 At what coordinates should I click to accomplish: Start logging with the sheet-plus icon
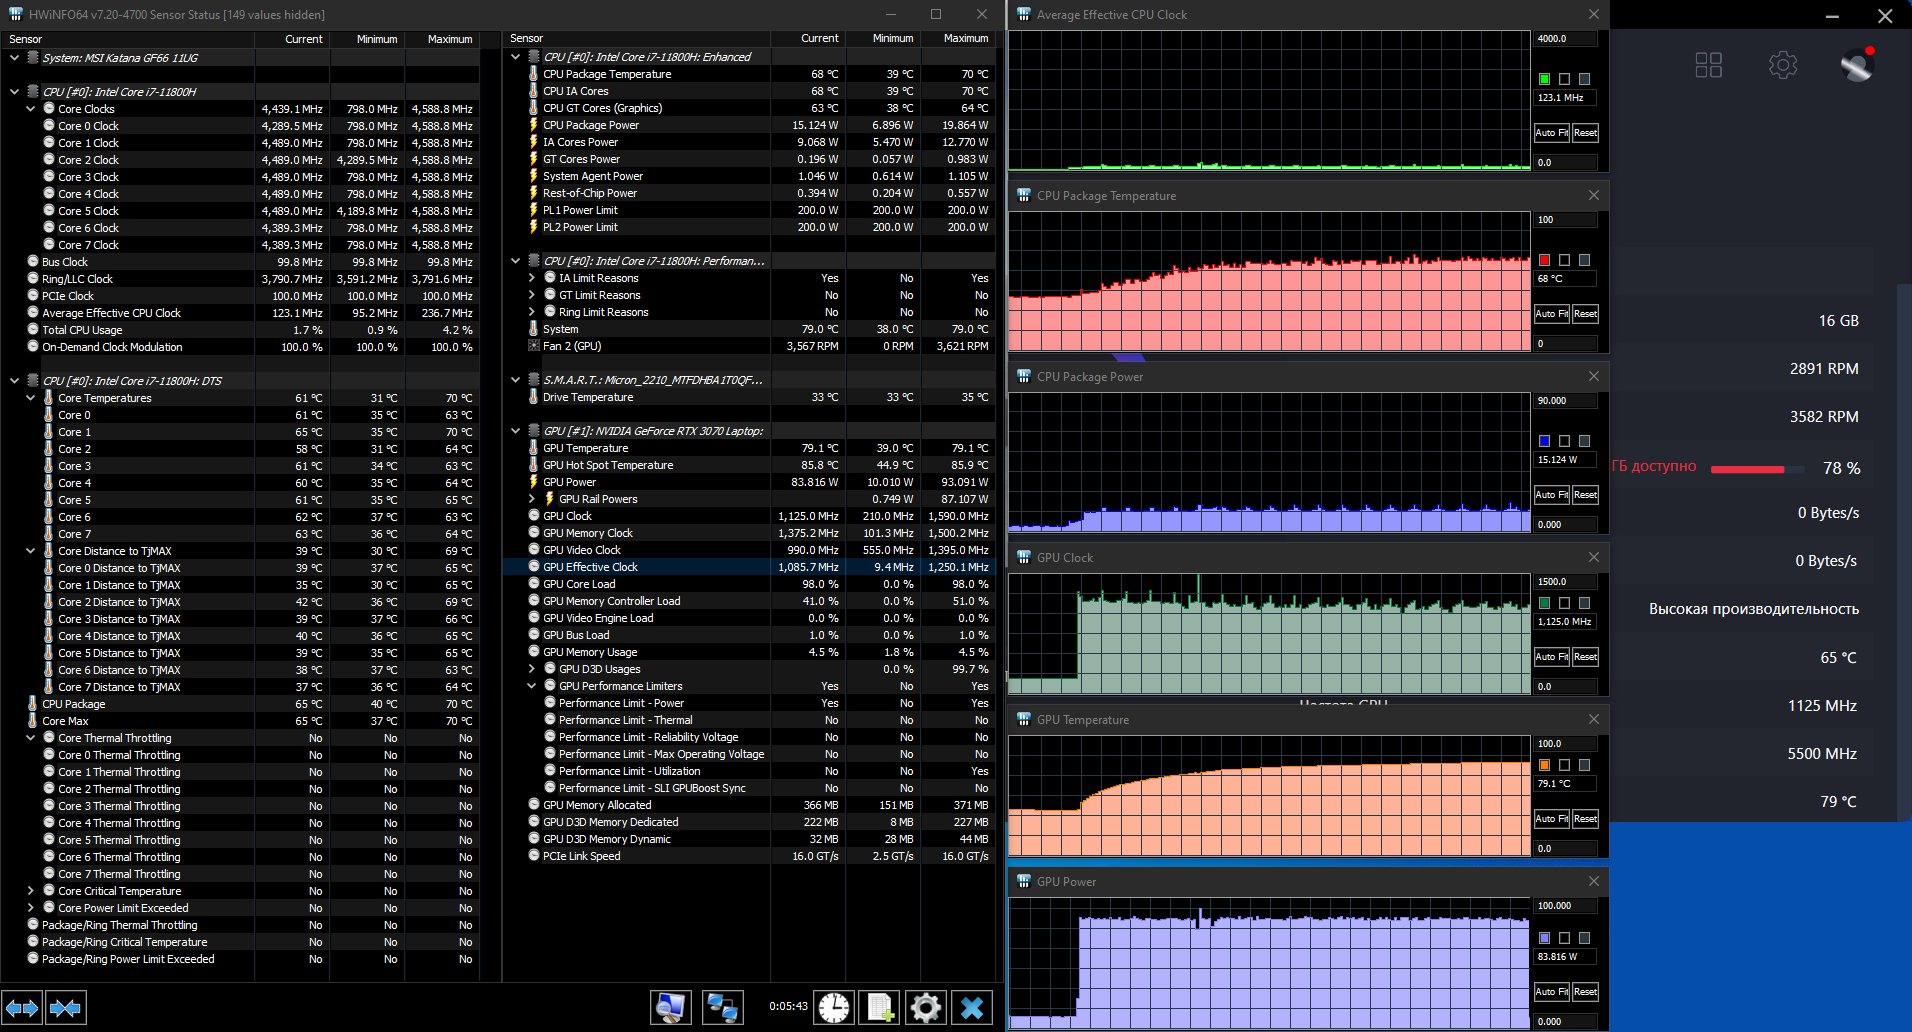[x=880, y=1007]
